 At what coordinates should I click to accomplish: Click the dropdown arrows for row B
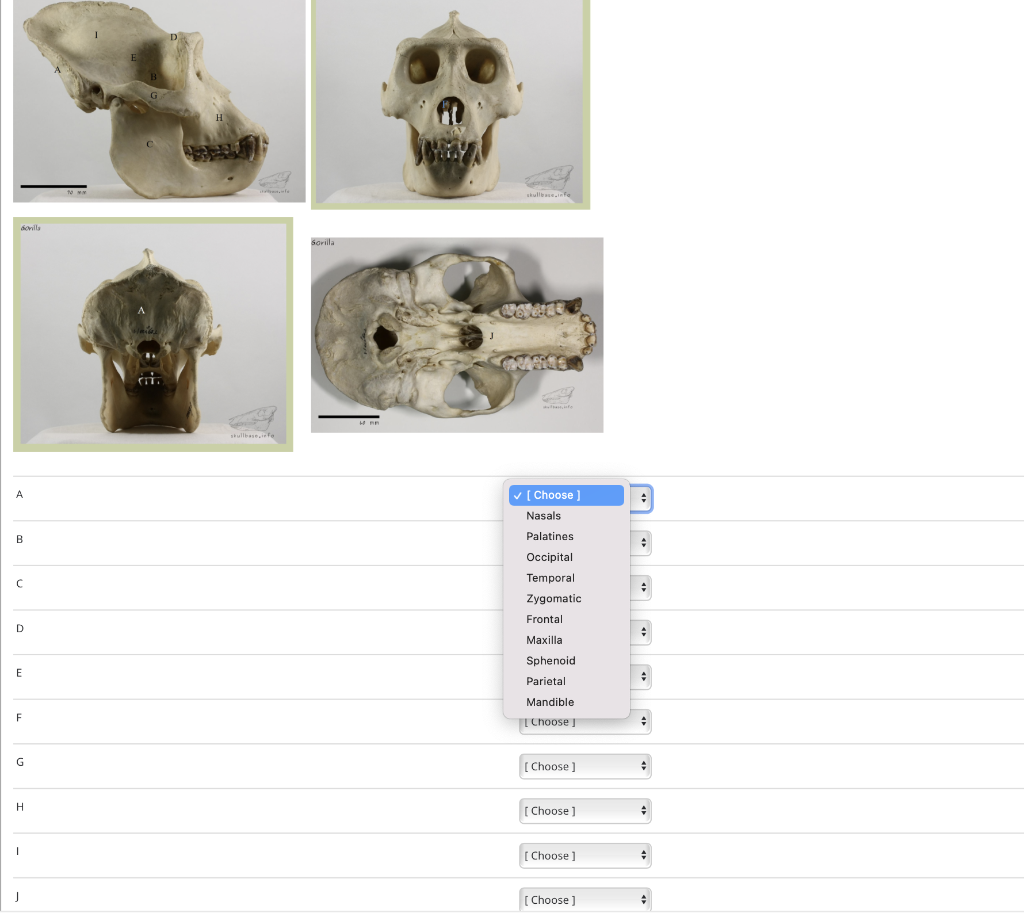tap(643, 543)
